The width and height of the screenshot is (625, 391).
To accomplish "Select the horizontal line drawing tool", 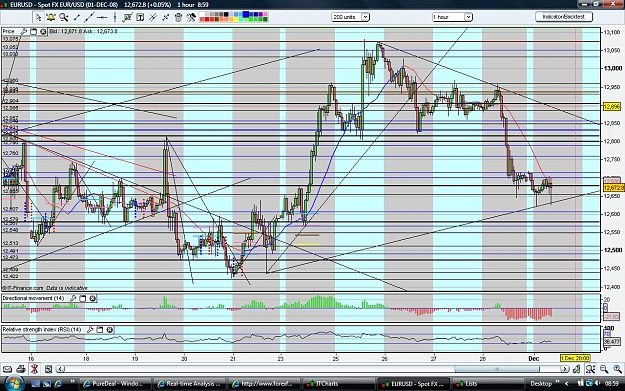I will coord(102,17).
